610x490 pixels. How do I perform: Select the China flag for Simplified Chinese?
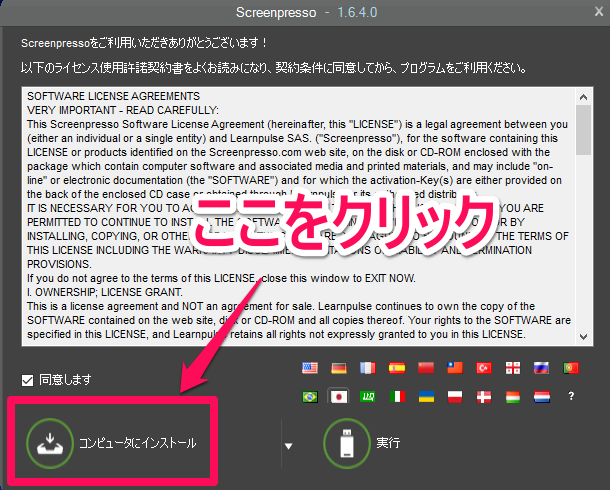[x=426, y=368]
